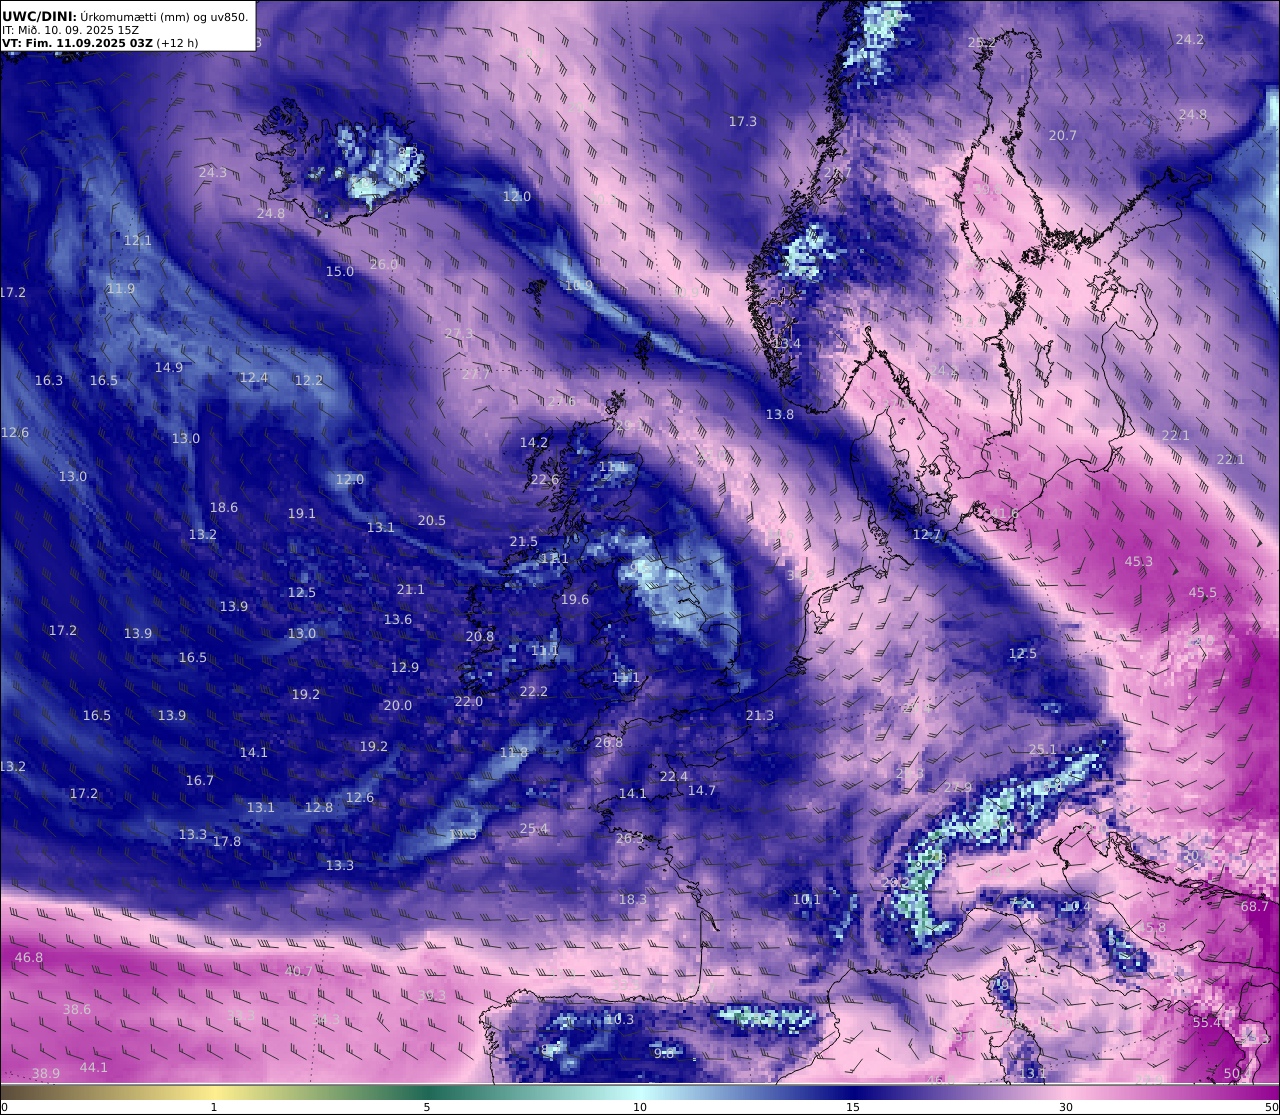1280x1115 pixels.
Task: Click the 14.9 value in the western Atlantic
Action: point(169,368)
